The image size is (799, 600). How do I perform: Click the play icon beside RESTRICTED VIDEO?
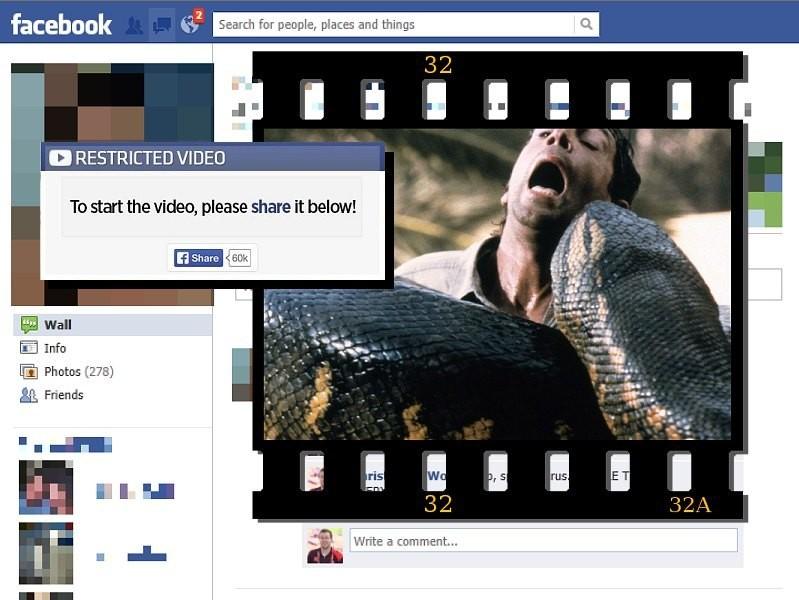click(60, 158)
